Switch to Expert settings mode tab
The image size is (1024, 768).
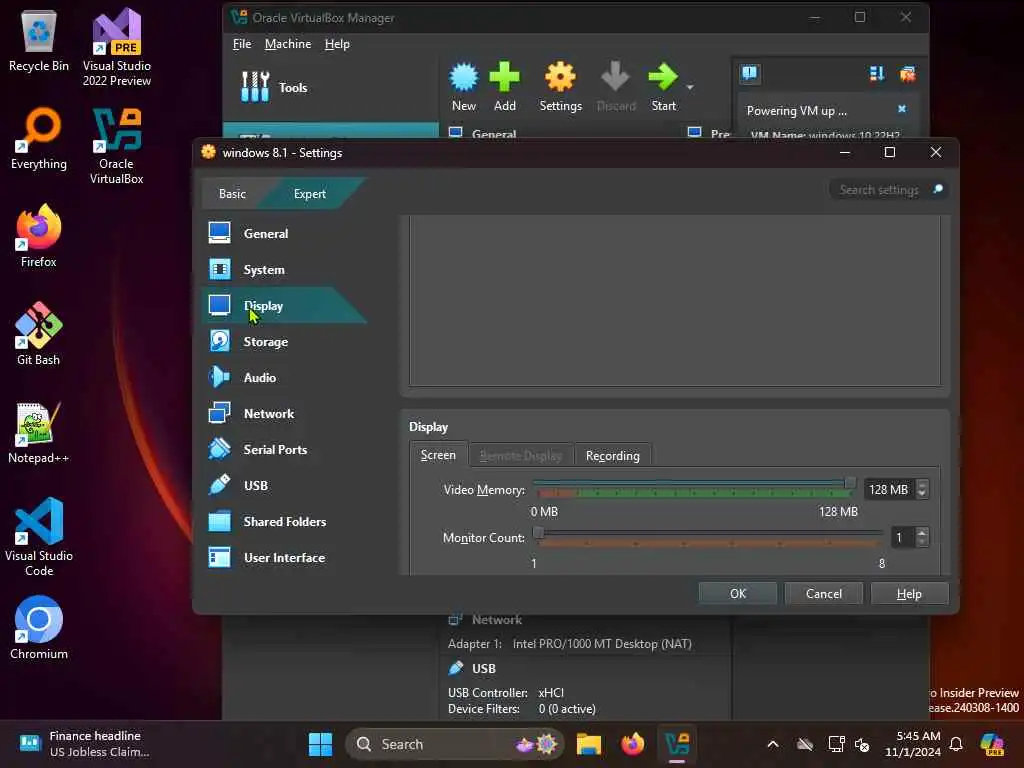pos(310,193)
